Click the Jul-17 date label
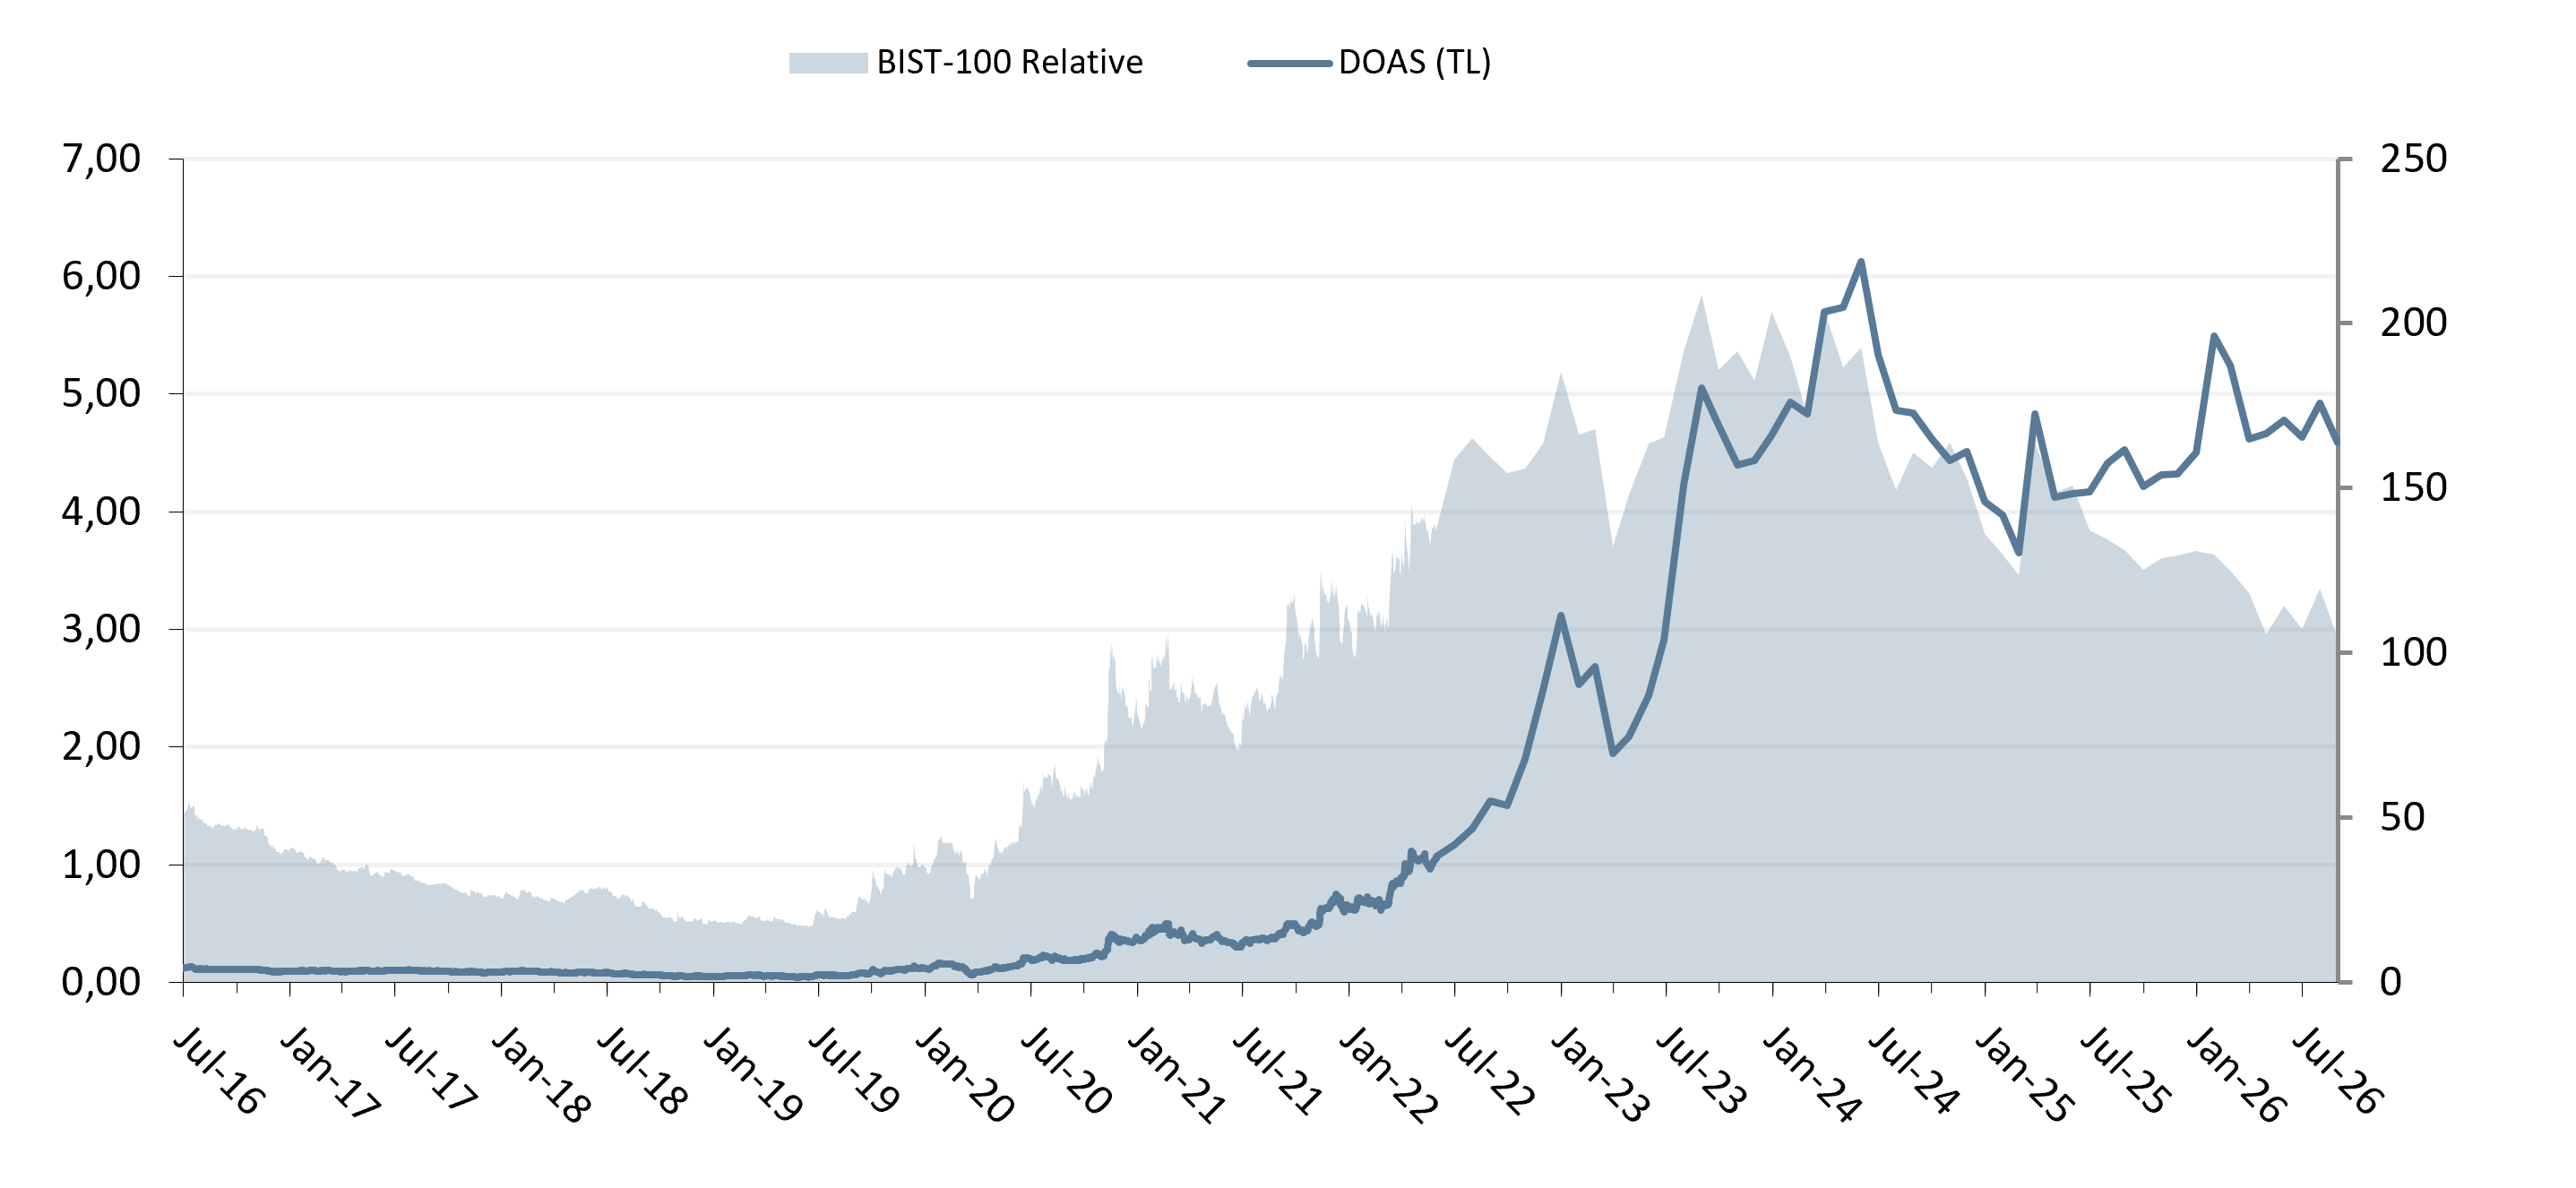Screen dimensions: 2576x1188 [x=431, y=1071]
